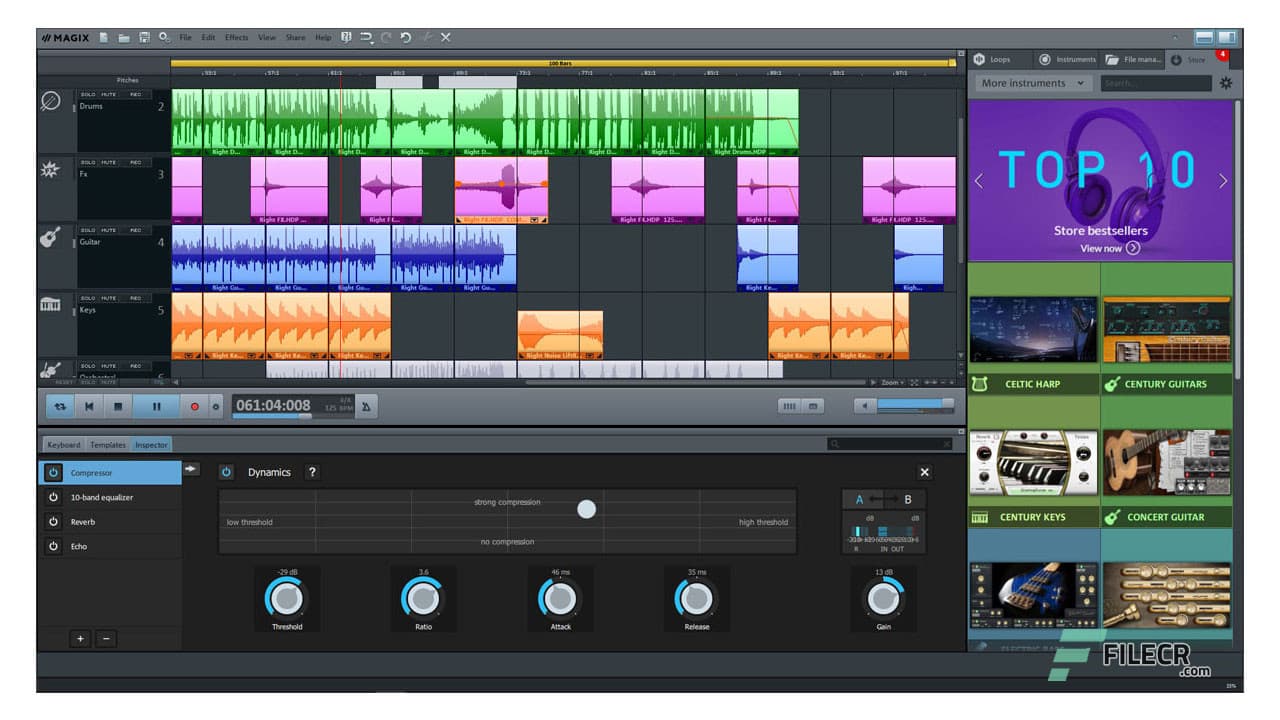
Task: Disable the Compressor power toggle
Action: [x=55, y=472]
